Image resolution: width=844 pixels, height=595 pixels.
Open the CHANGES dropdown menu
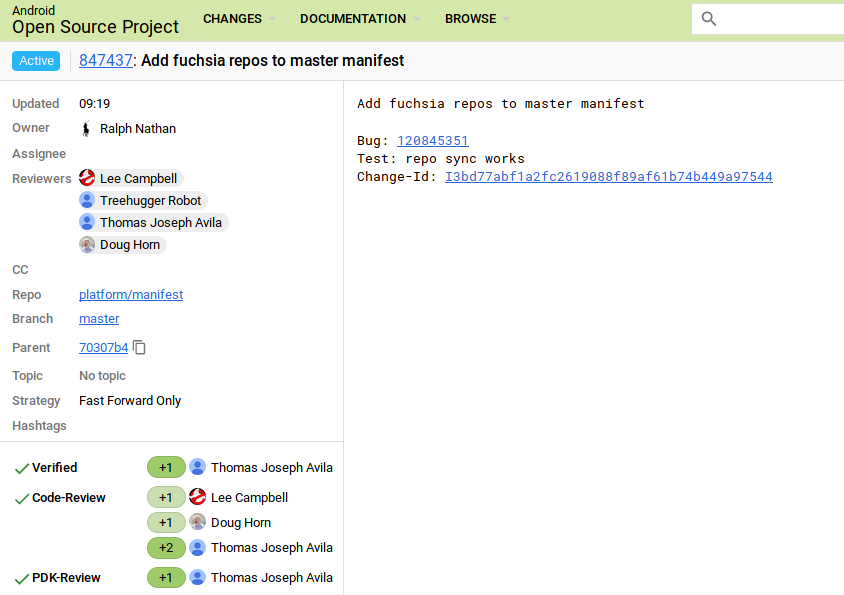point(239,19)
